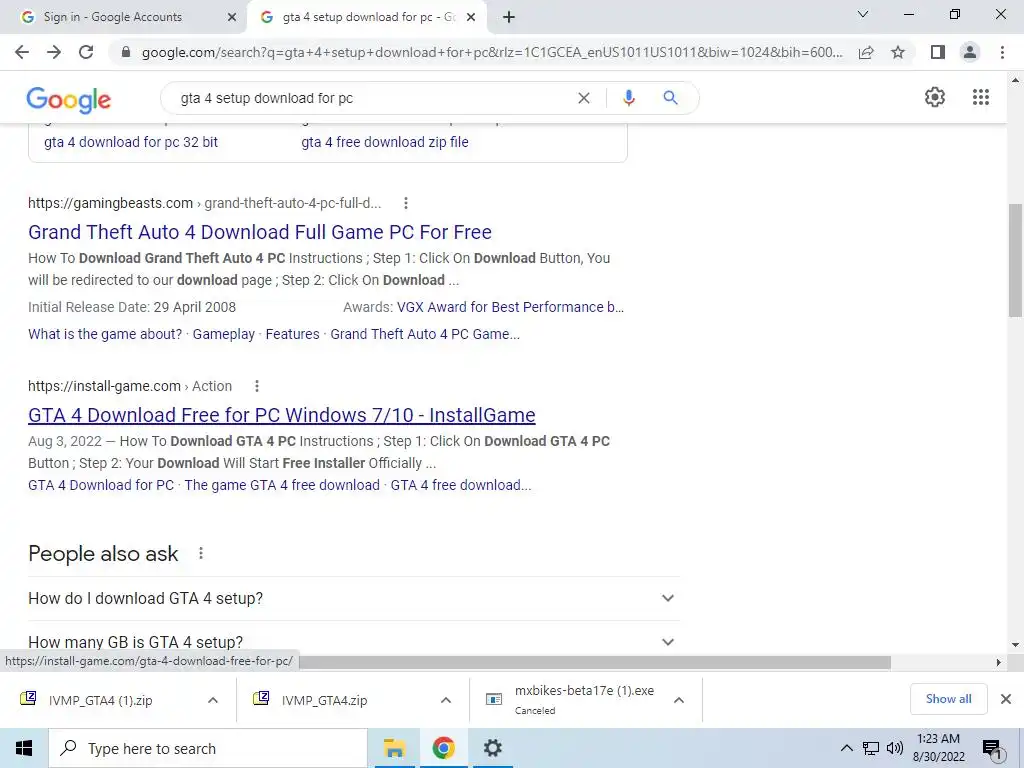Open Google quick settings gear
Screen dimensions: 1024x768
coord(935,97)
